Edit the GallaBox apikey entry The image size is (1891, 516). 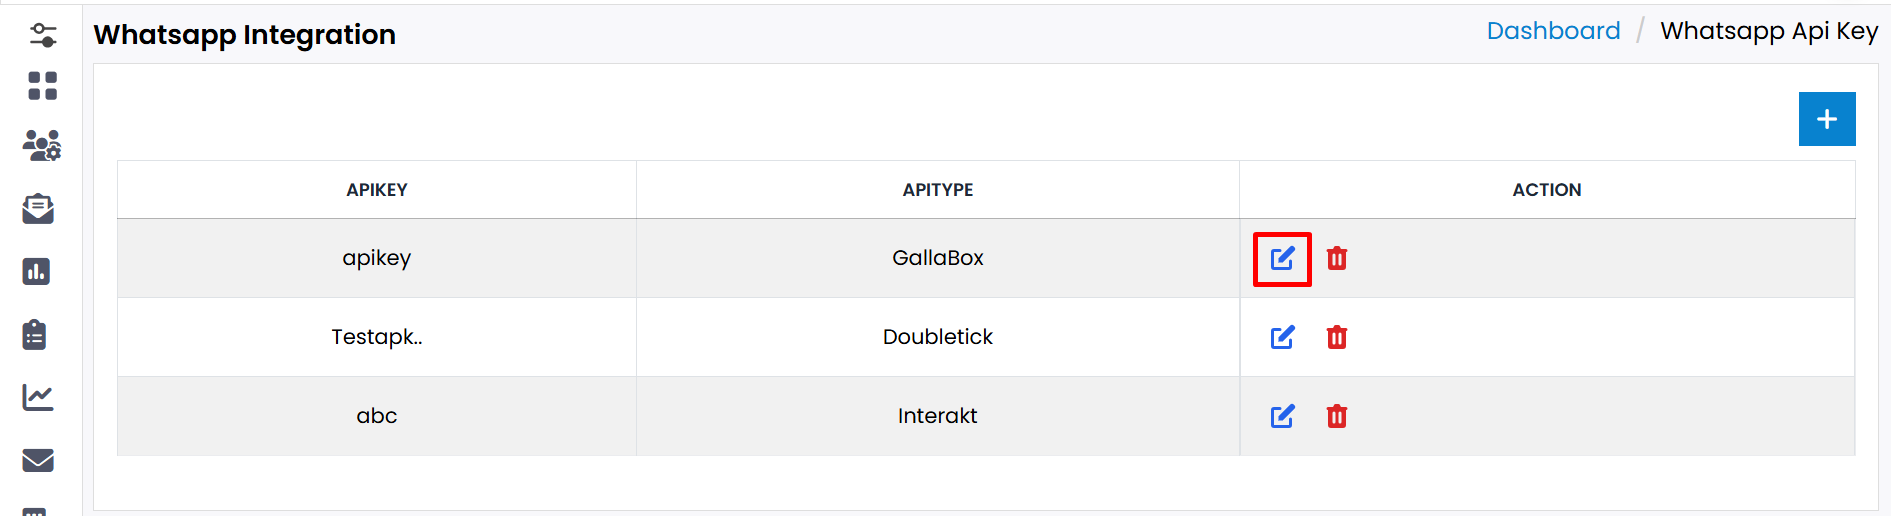1282,259
